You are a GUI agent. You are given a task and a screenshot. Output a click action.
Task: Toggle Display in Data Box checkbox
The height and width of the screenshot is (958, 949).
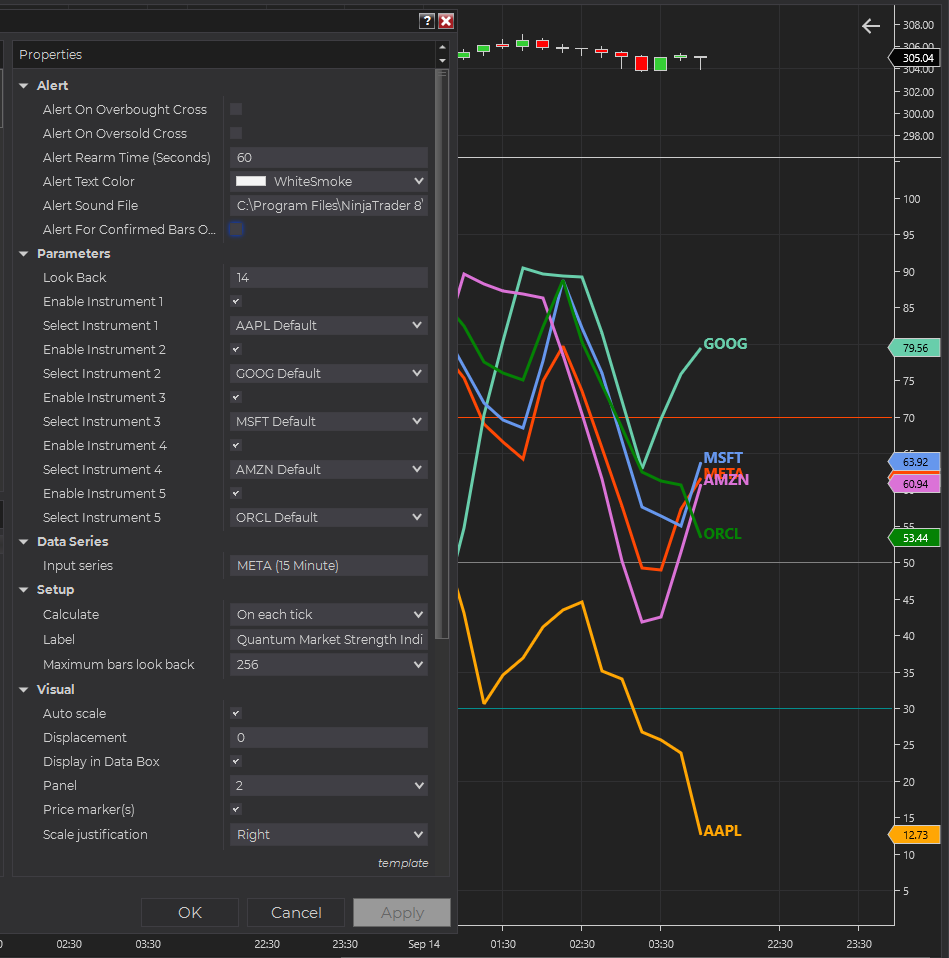click(236, 761)
